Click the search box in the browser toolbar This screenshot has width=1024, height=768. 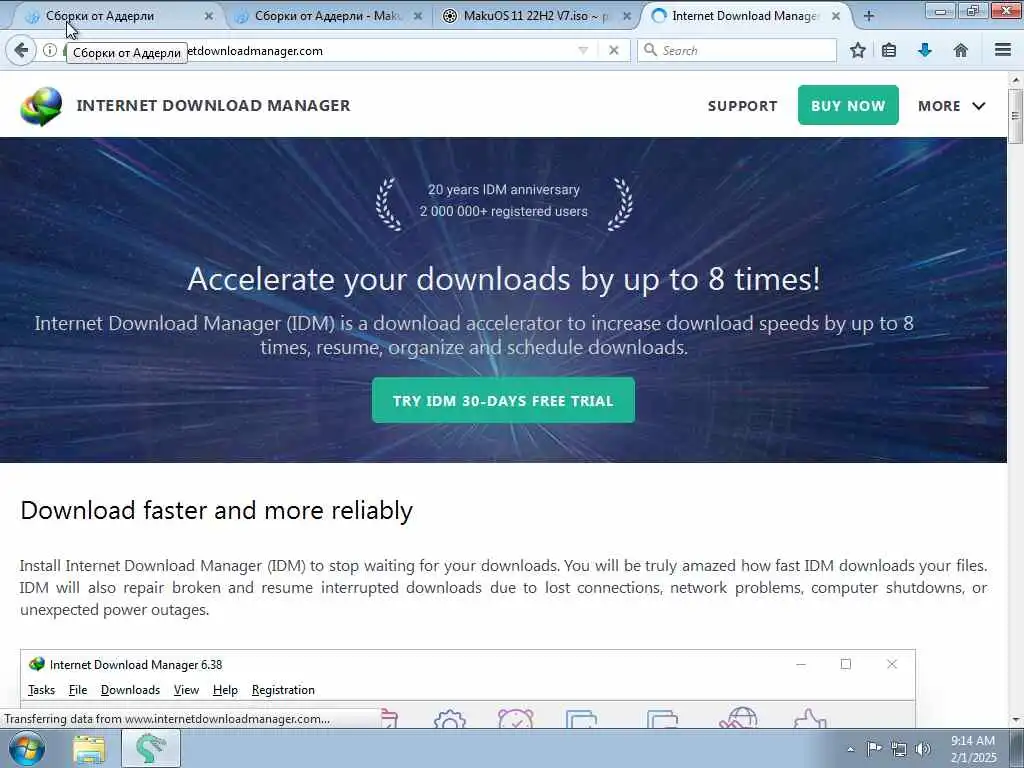(x=737, y=50)
